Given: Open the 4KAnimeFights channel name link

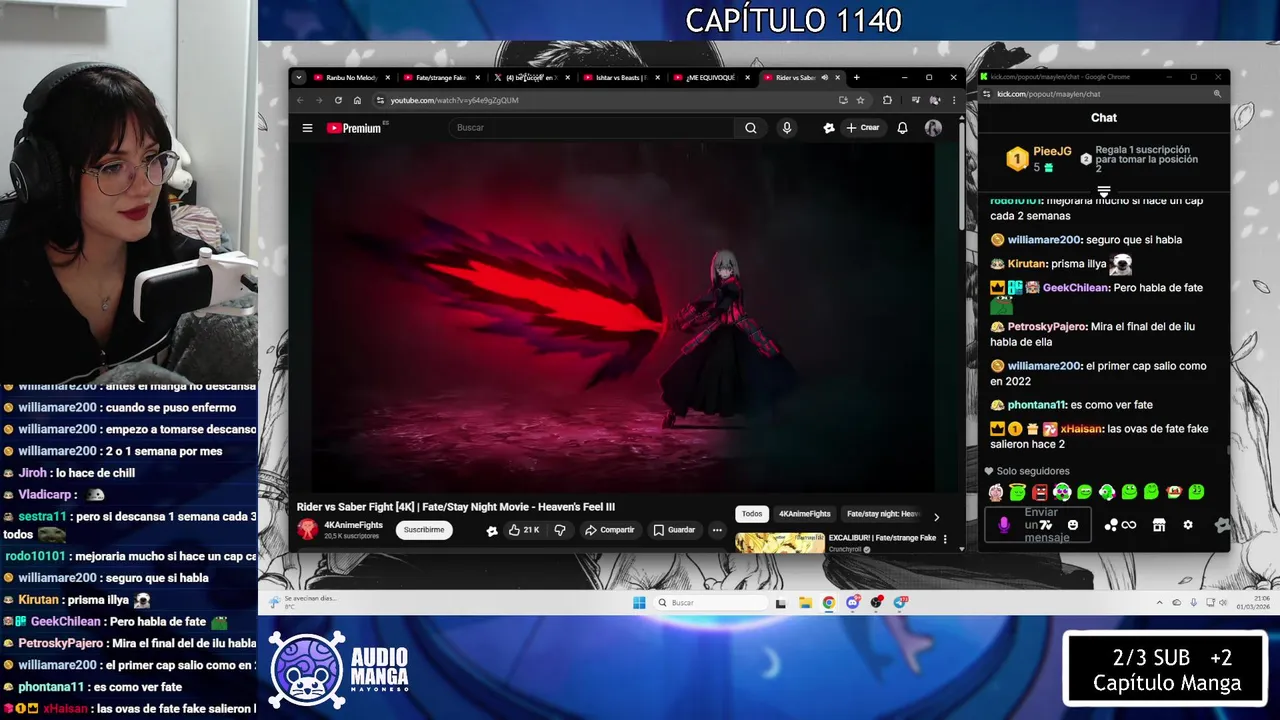Looking at the screenshot, I should [x=353, y=525].
